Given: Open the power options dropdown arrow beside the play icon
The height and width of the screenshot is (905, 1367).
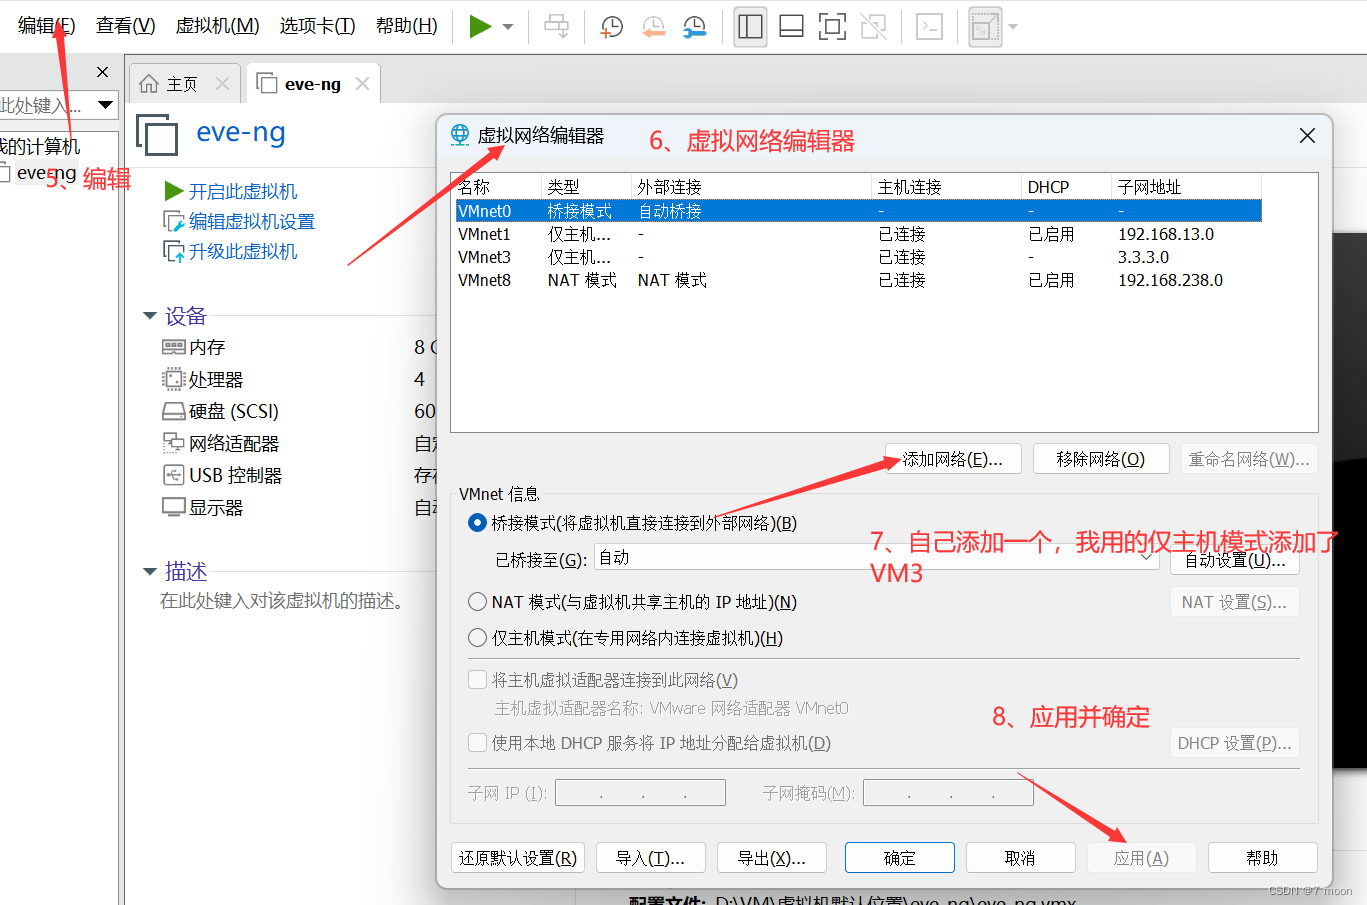Looking at the screenshot, I should (508, 27).
